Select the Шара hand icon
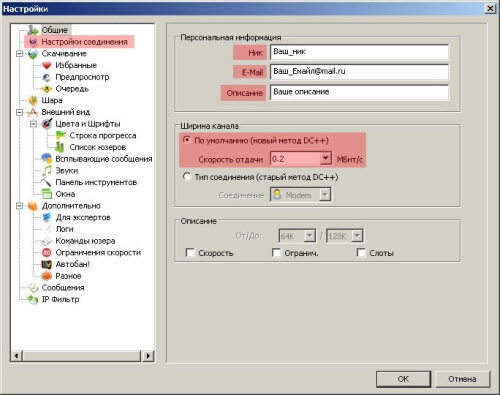 click(x=33, y=100)
